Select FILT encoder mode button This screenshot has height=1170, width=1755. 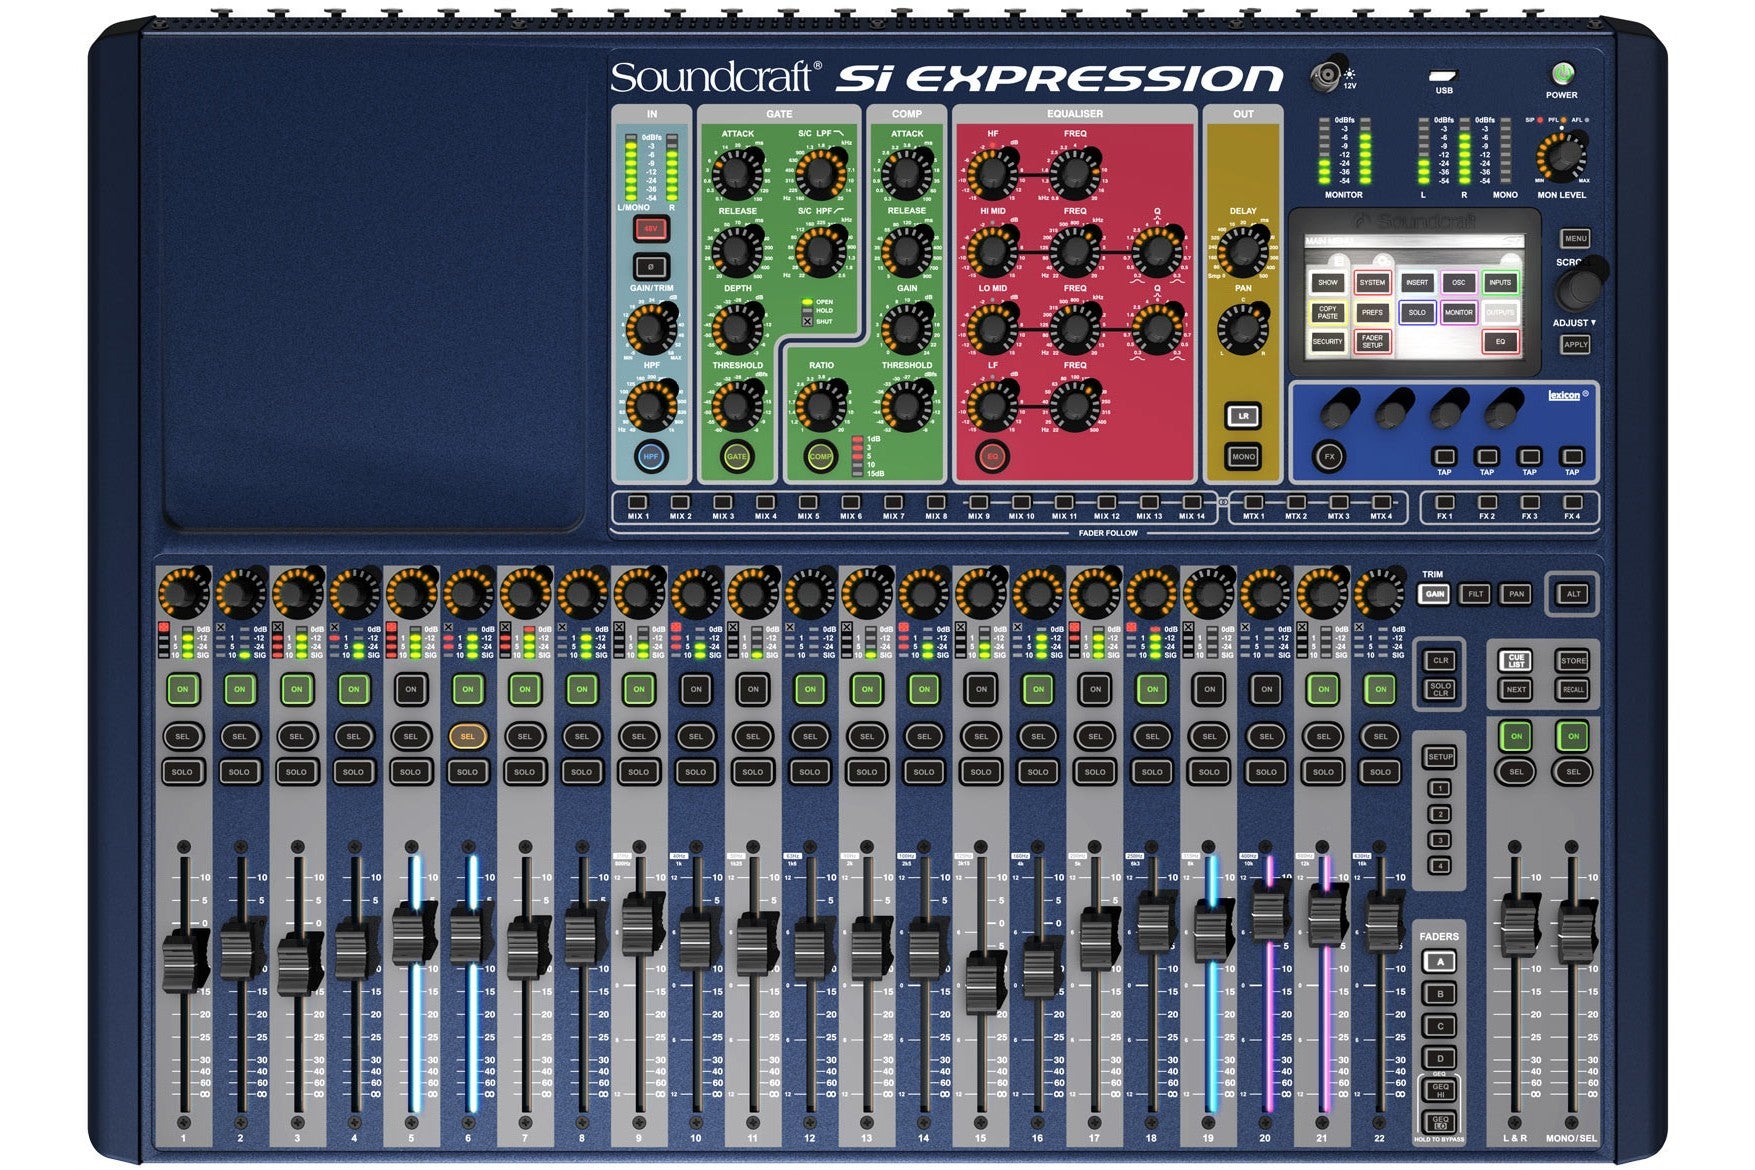coord(1475,594)
